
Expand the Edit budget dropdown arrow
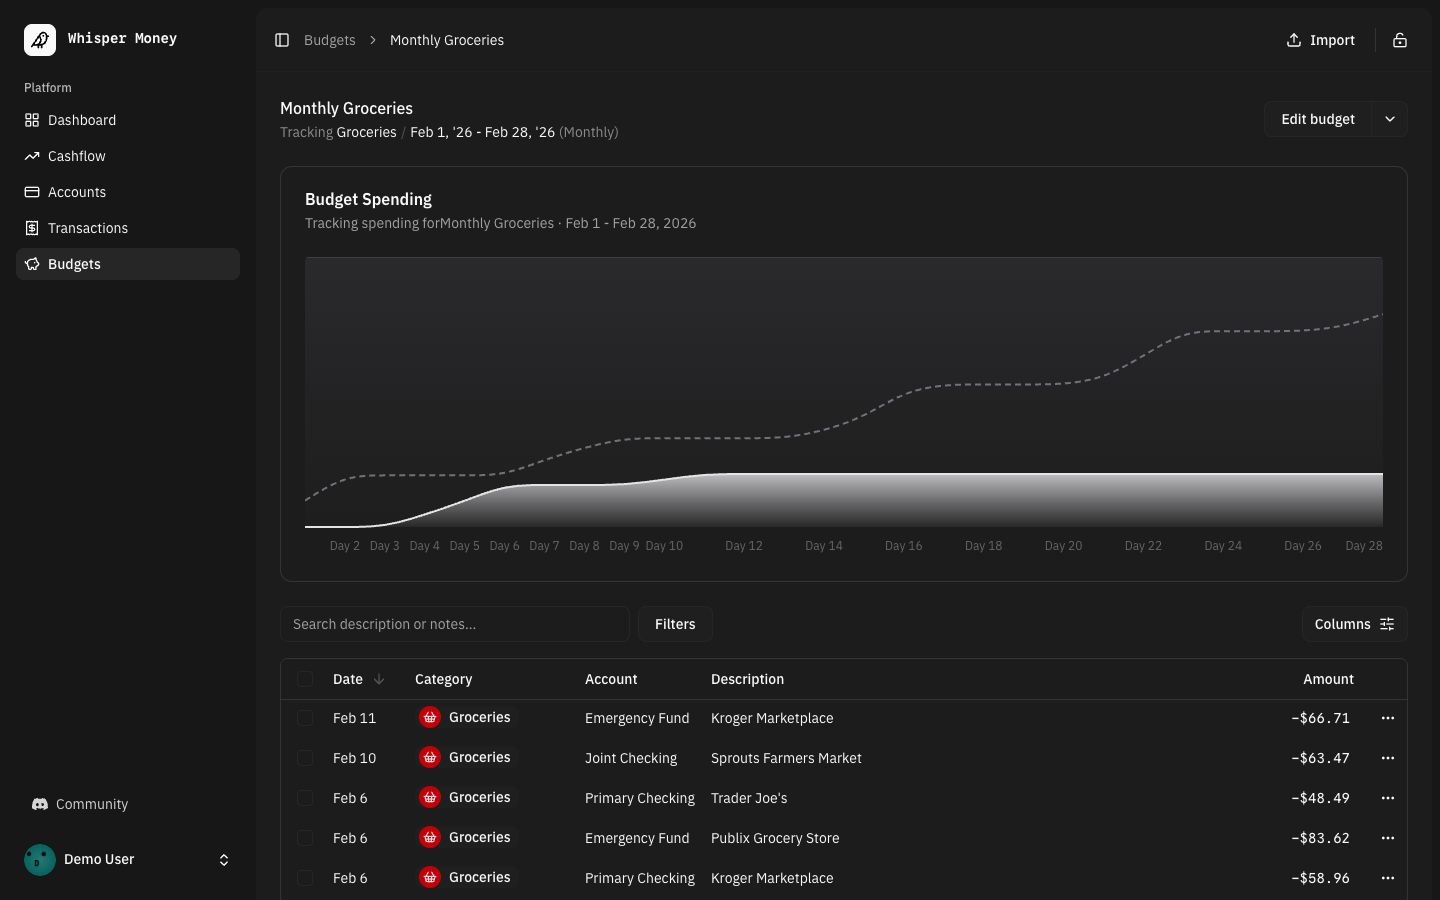(1389, 119)
